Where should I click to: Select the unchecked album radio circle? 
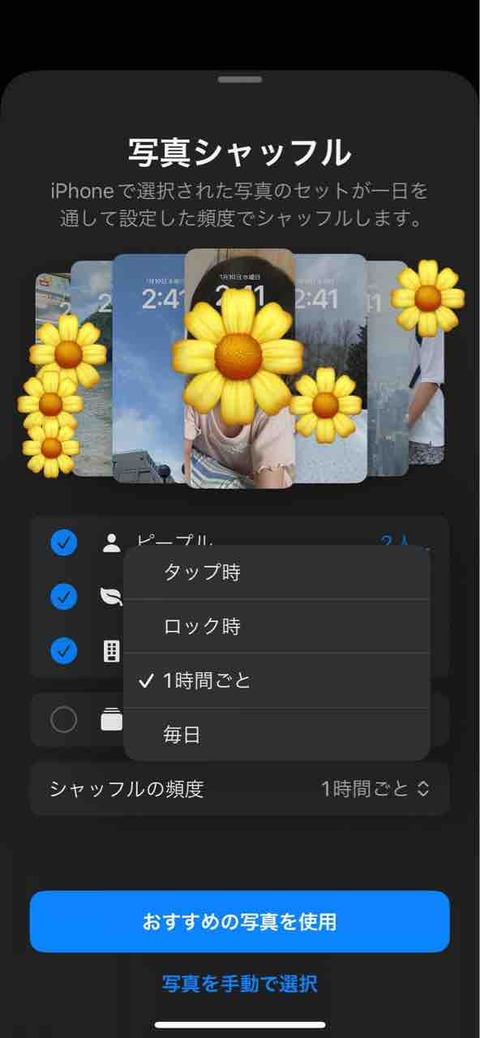click(x=64, y=720)
